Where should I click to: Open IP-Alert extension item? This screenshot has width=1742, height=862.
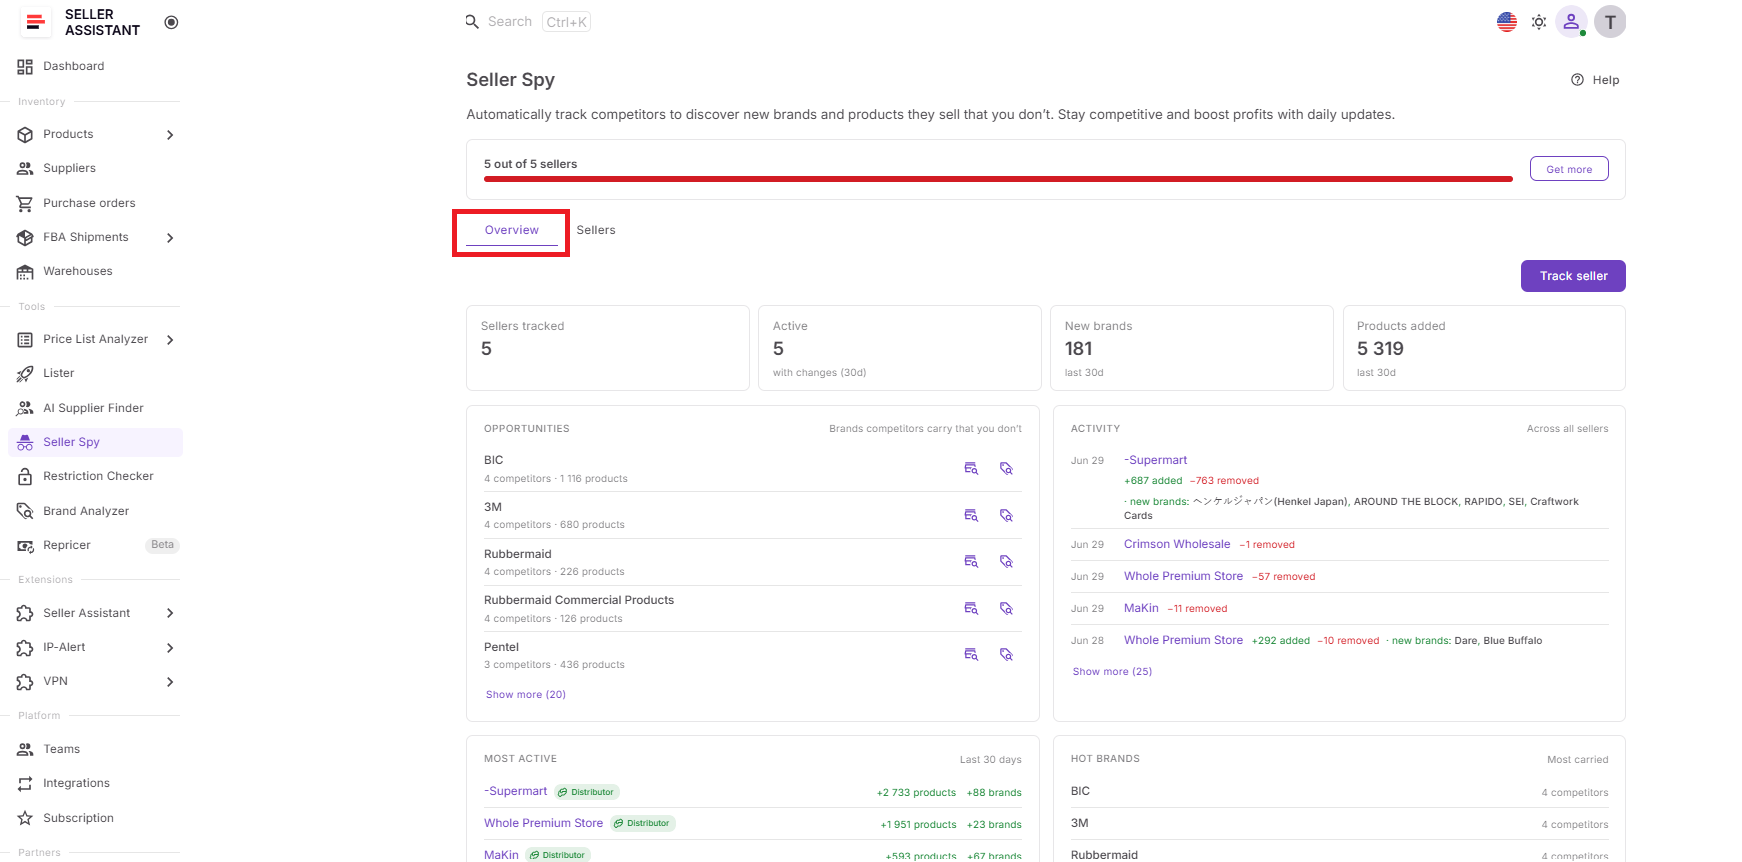tap(64, 647)
